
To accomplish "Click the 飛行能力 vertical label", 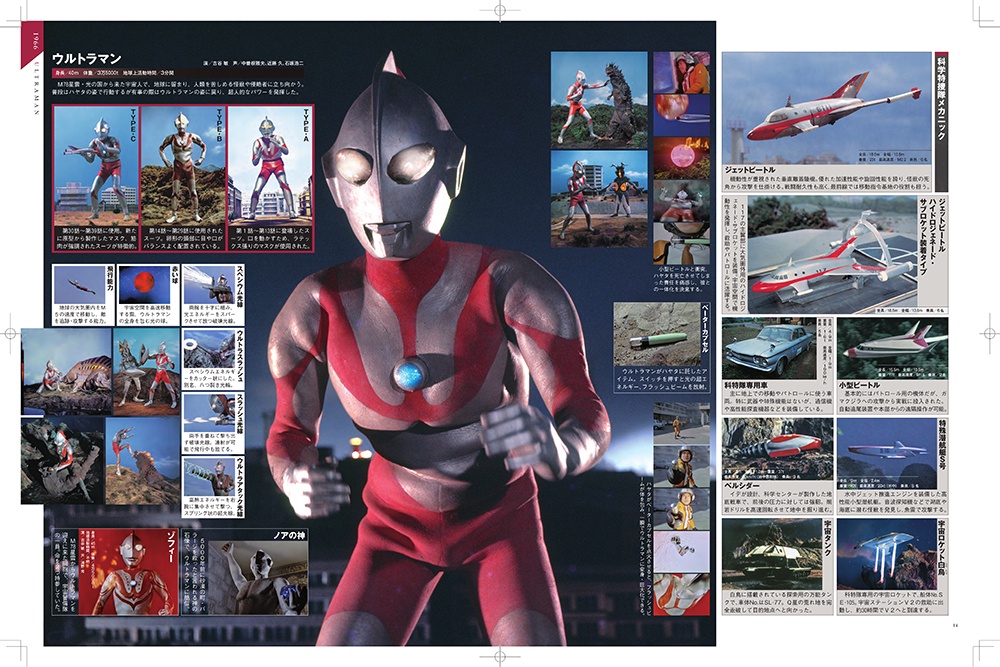I will click(110, 279).
